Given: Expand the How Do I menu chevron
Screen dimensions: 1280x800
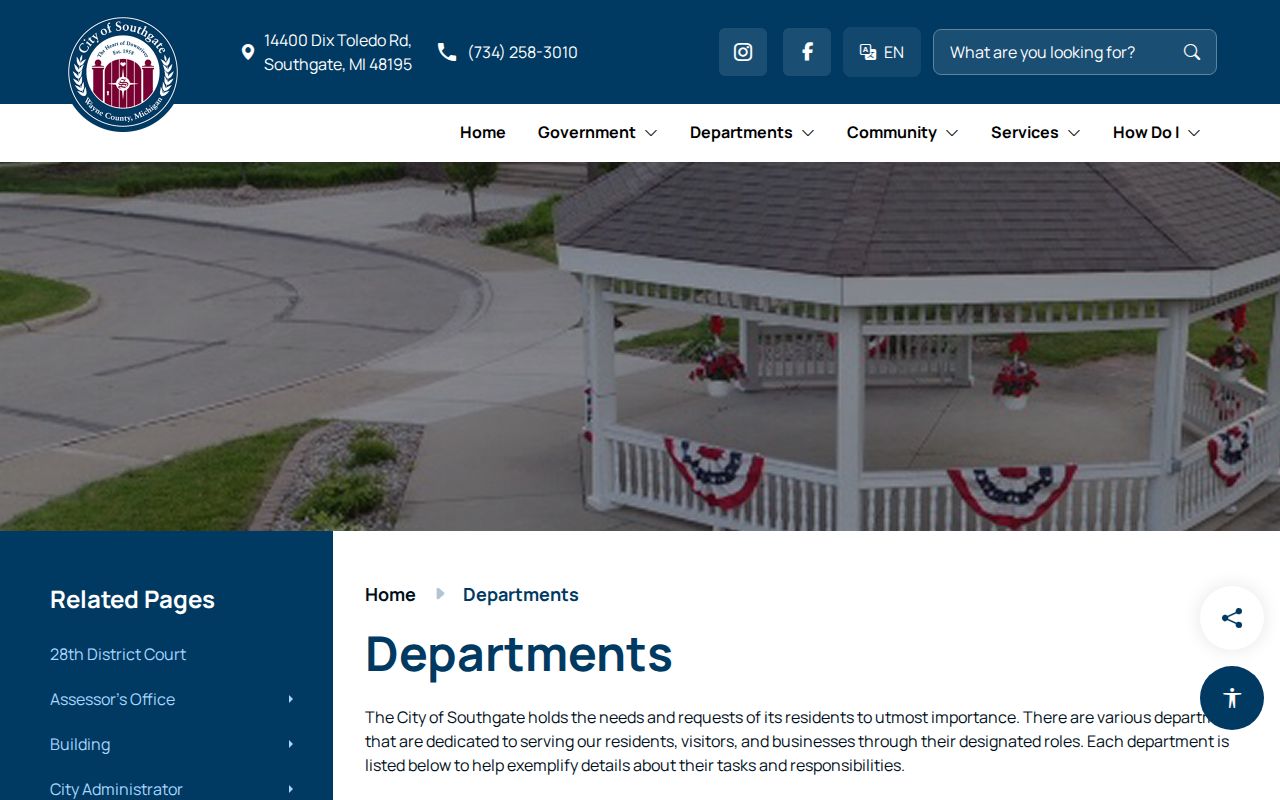Looking at the screenshot, I should 1194,133.
